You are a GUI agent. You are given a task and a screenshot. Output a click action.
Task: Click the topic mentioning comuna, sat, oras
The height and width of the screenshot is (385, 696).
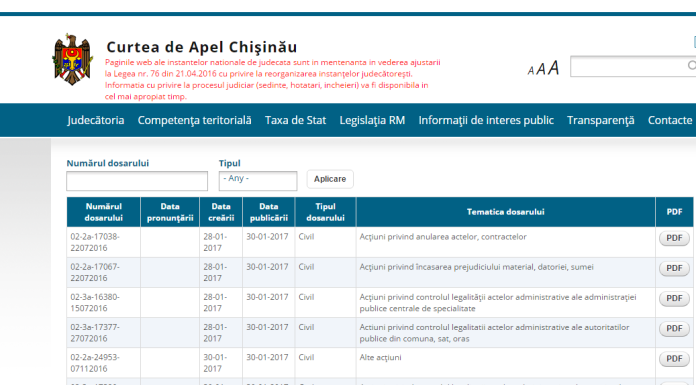click(494, 333)
